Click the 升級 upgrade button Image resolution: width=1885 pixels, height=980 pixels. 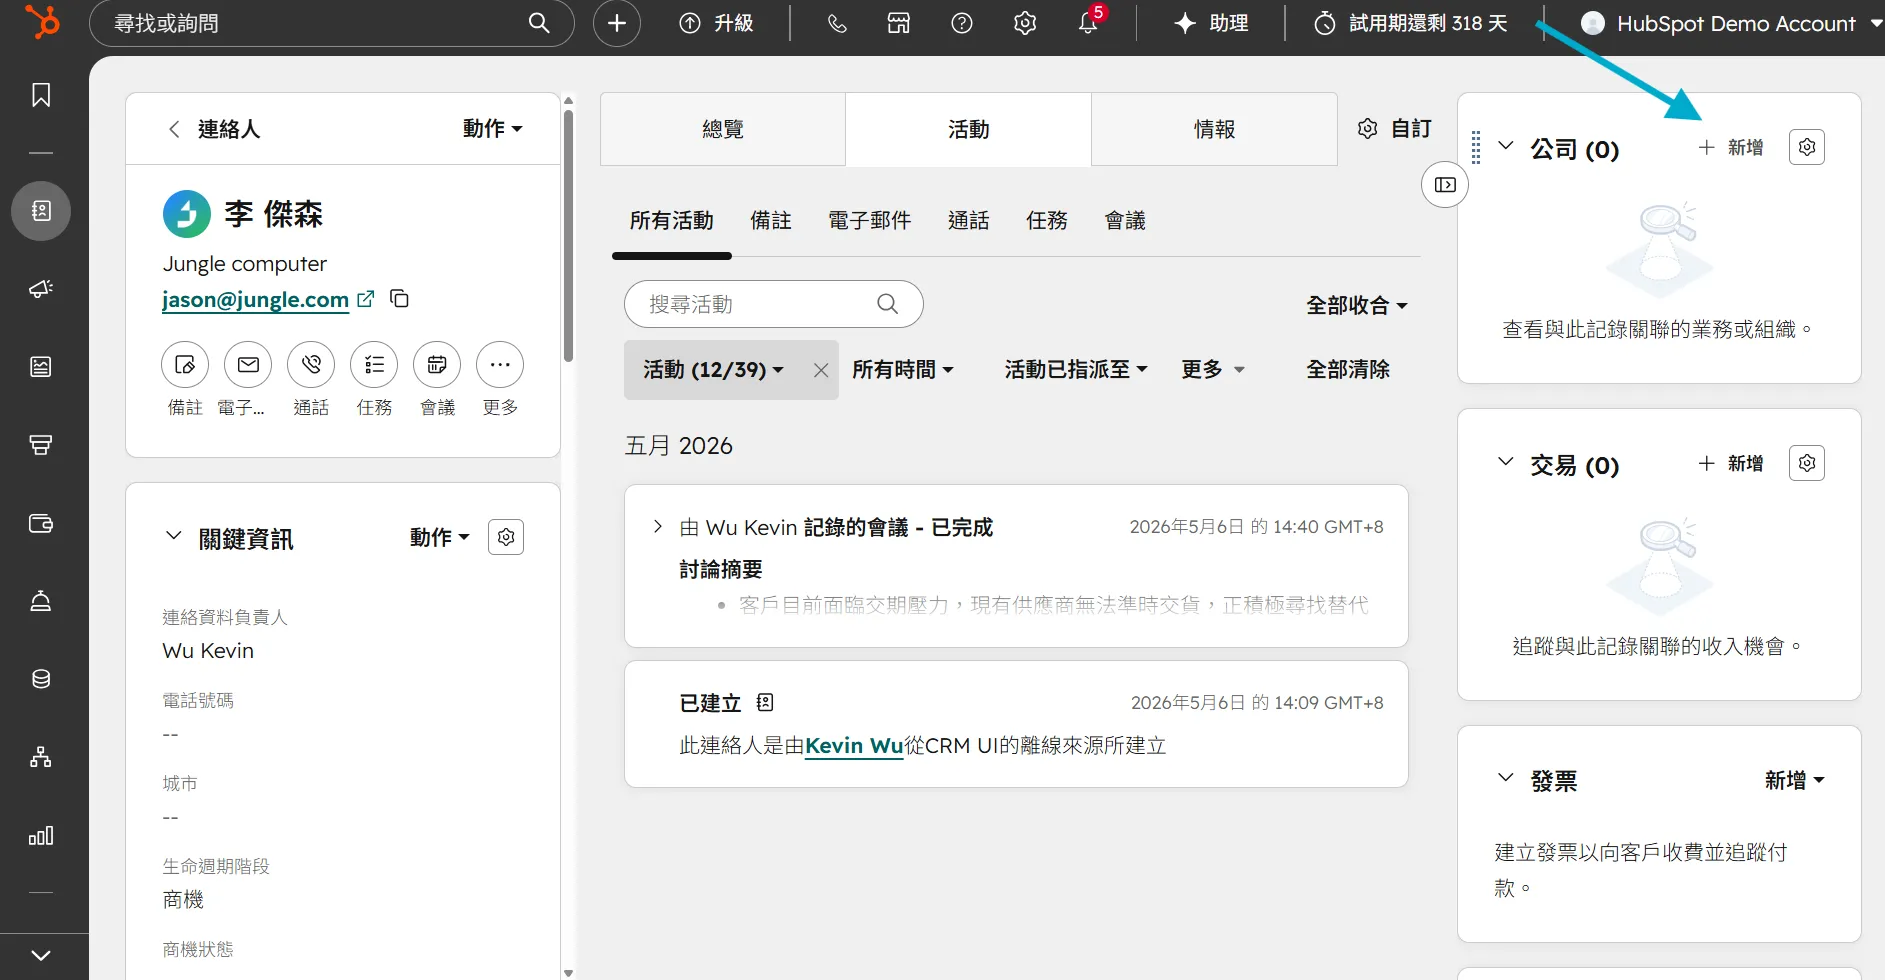(x=716, y=23)
